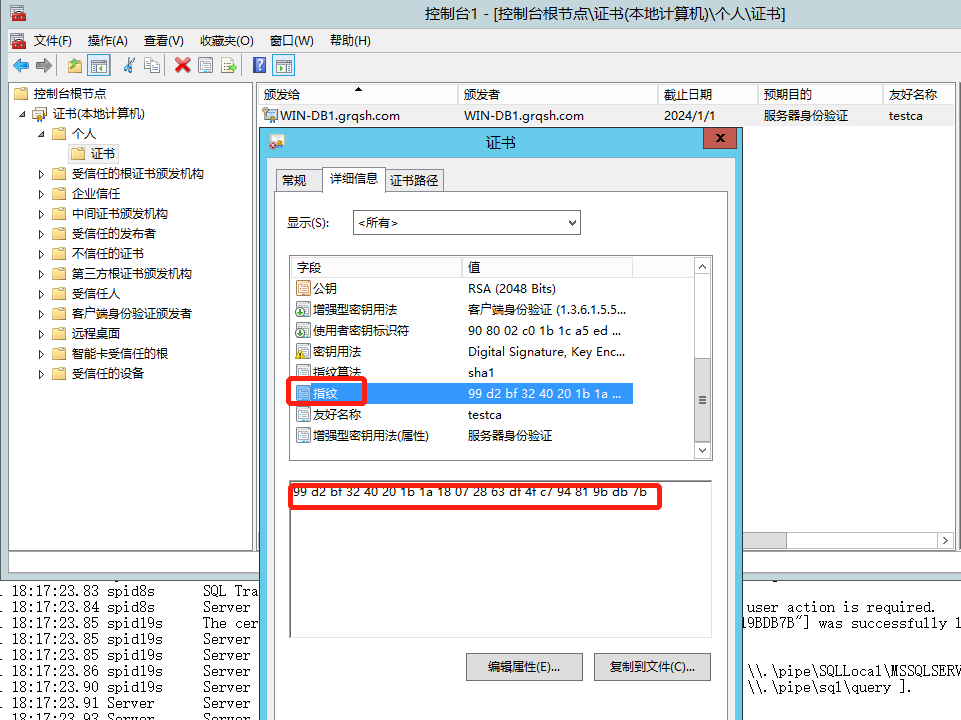Select the 证书 tree item under 个人

tap(94, 154)
